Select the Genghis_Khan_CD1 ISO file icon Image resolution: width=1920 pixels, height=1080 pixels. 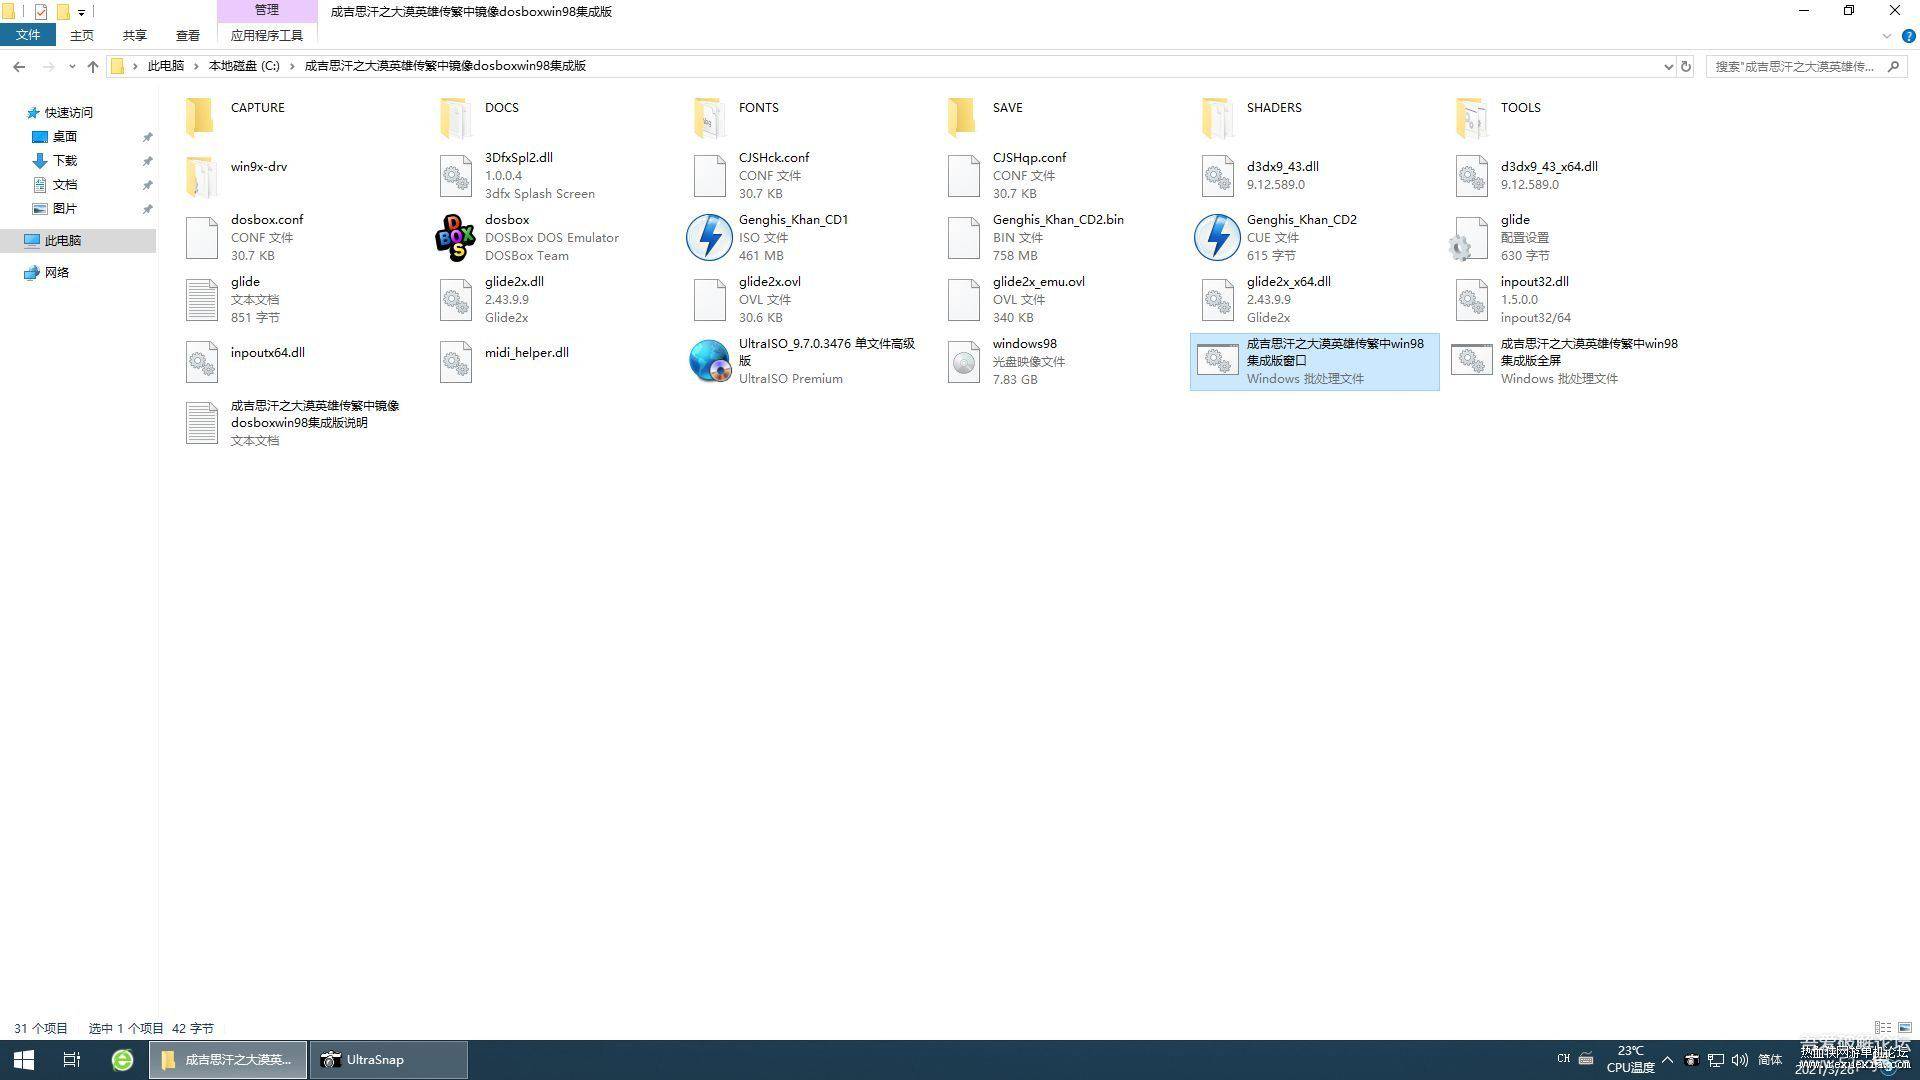click(709, 237)
